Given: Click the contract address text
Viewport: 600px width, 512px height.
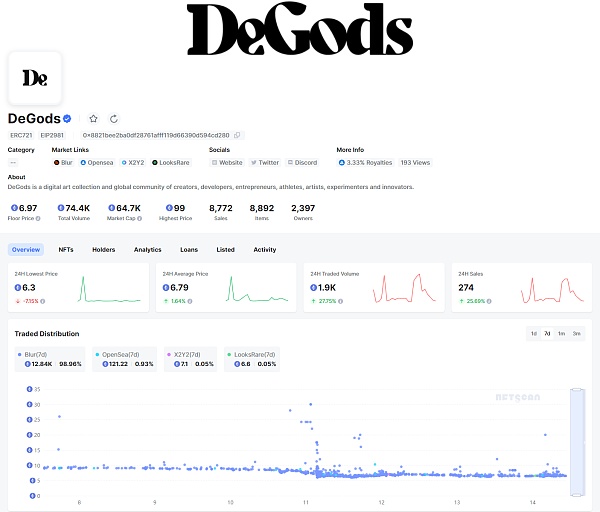Looking at the screenshot, I should click(x=156, y=135).
